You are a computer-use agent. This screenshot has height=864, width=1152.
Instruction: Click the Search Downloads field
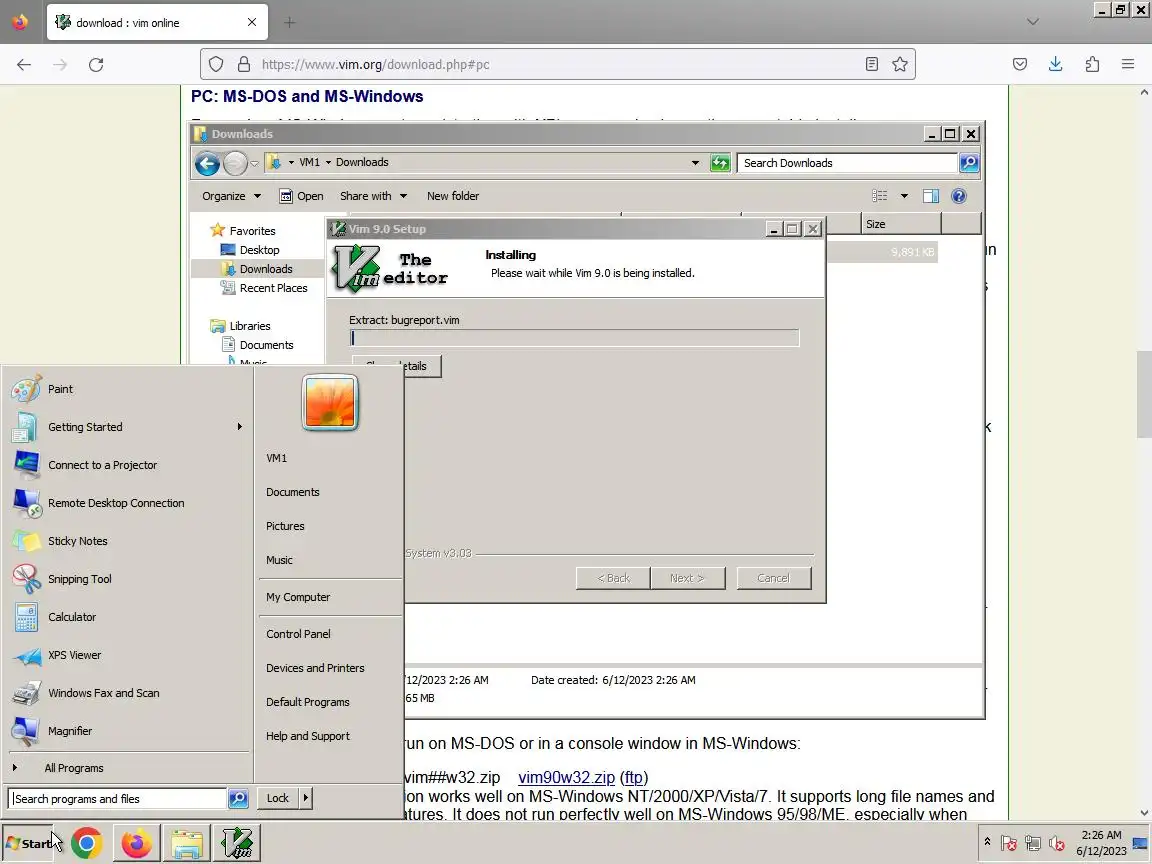pyautogui.click(x=848, y=163)
